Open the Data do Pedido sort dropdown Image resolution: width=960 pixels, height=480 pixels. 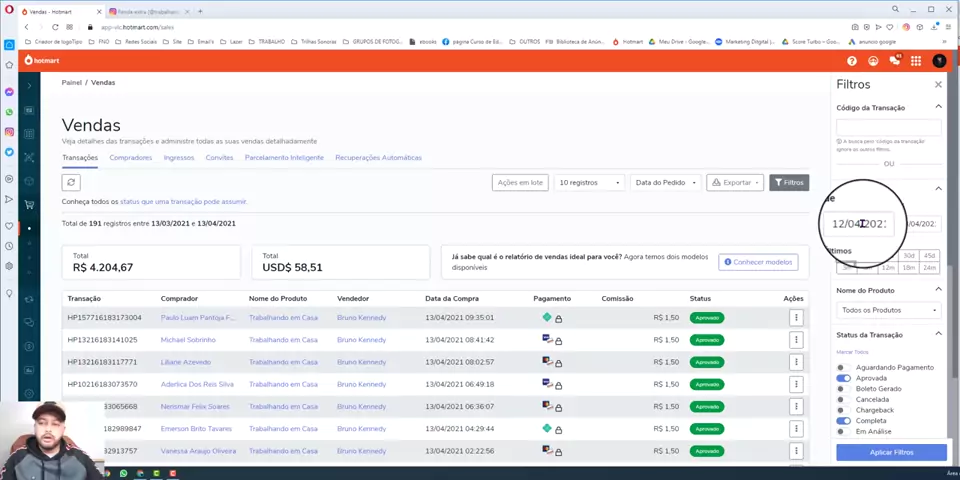[x=664, y=182]
